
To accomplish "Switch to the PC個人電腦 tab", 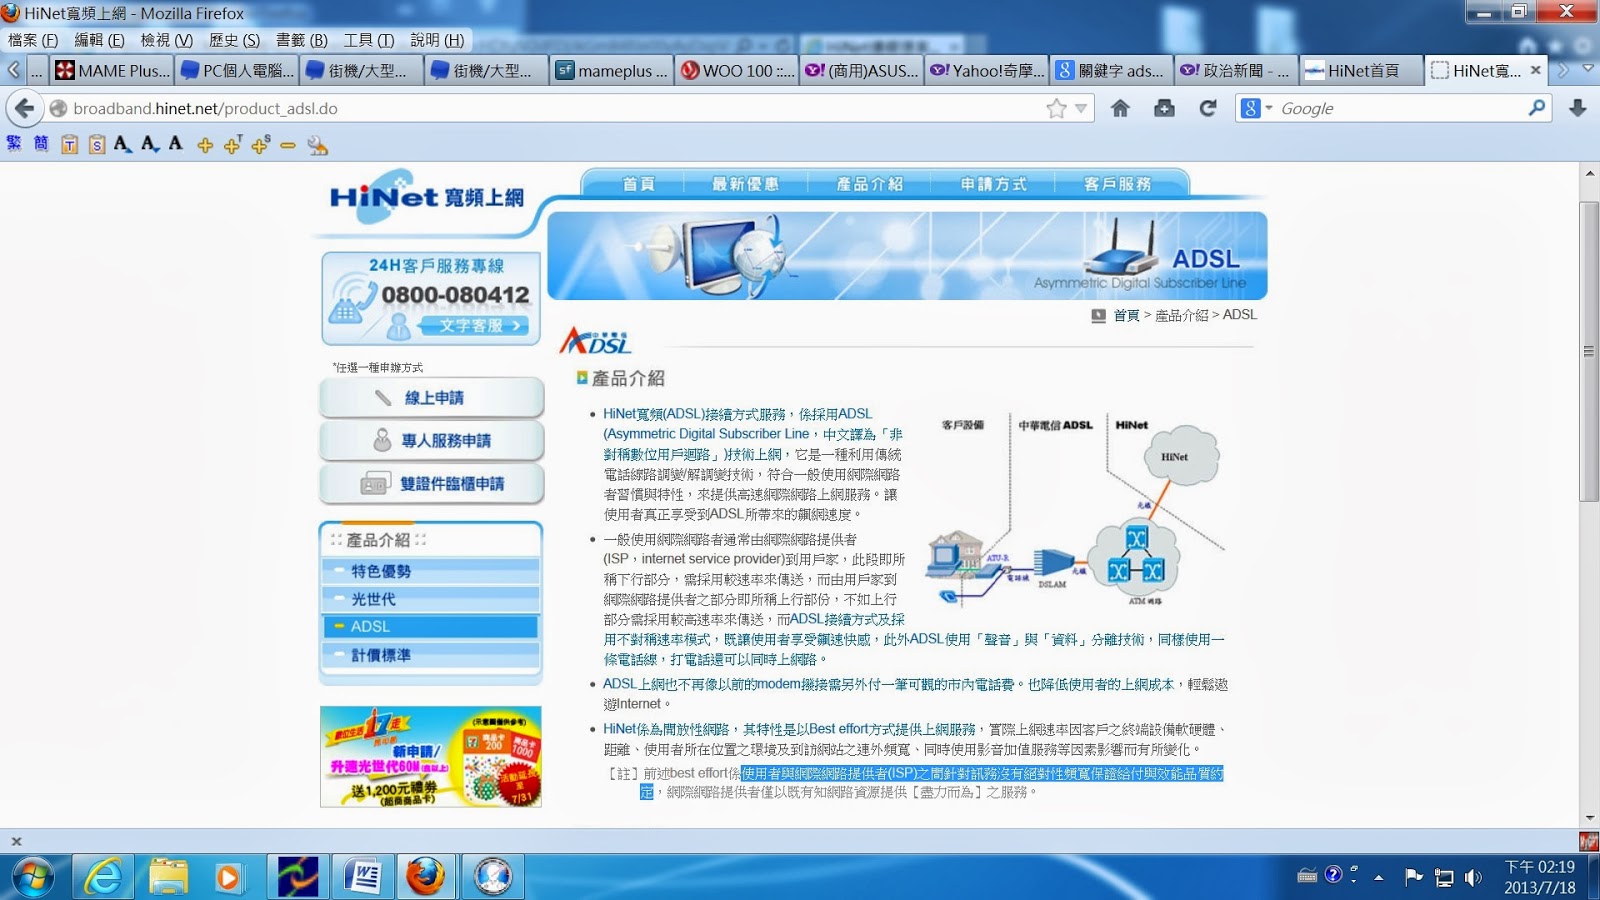I will tap(238, 70).
